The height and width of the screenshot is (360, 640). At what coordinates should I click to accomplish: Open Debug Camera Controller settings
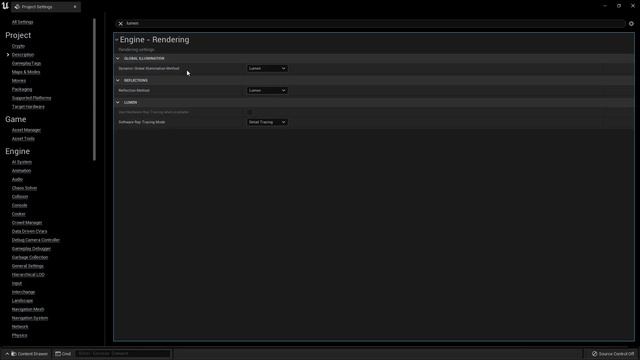click(x=36, y=240)
